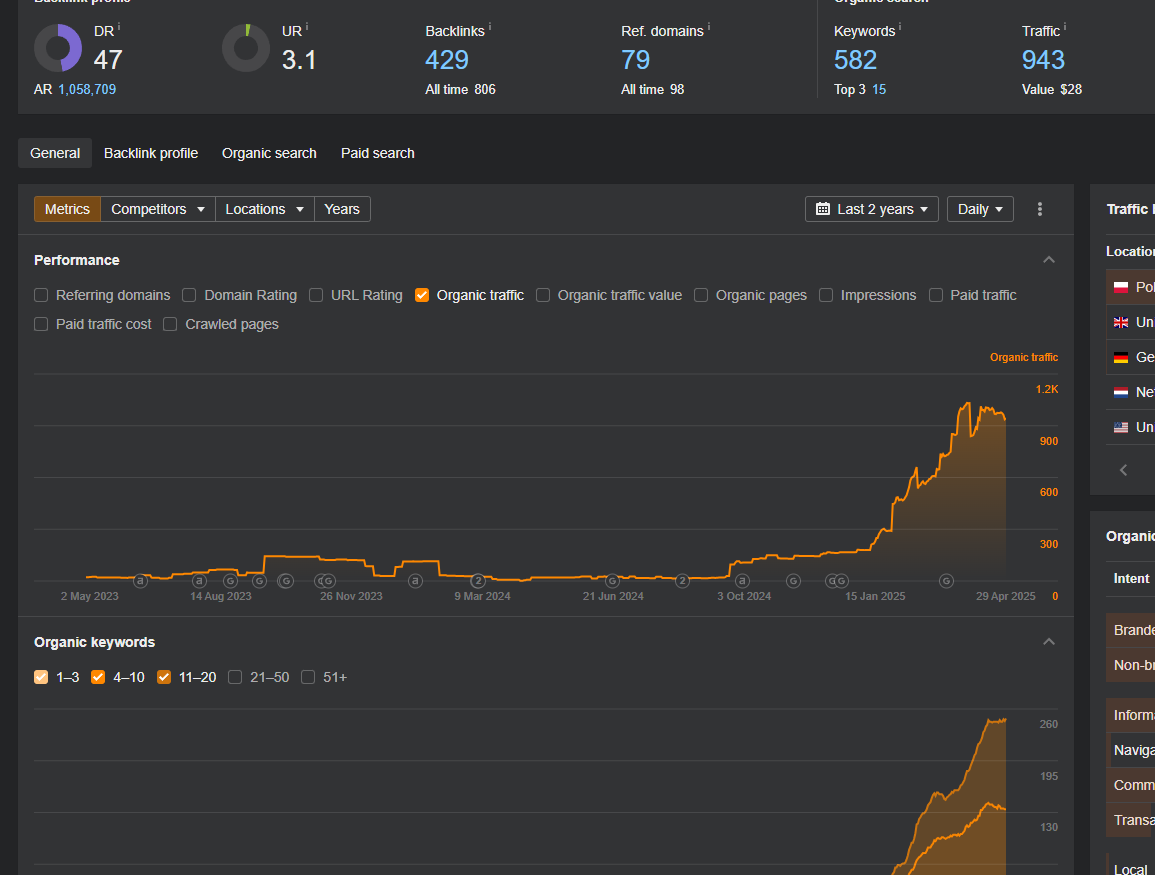This screenshot has width=1155, height=875.
Task: Collapse the Performance section
Action: point(1048,260)
